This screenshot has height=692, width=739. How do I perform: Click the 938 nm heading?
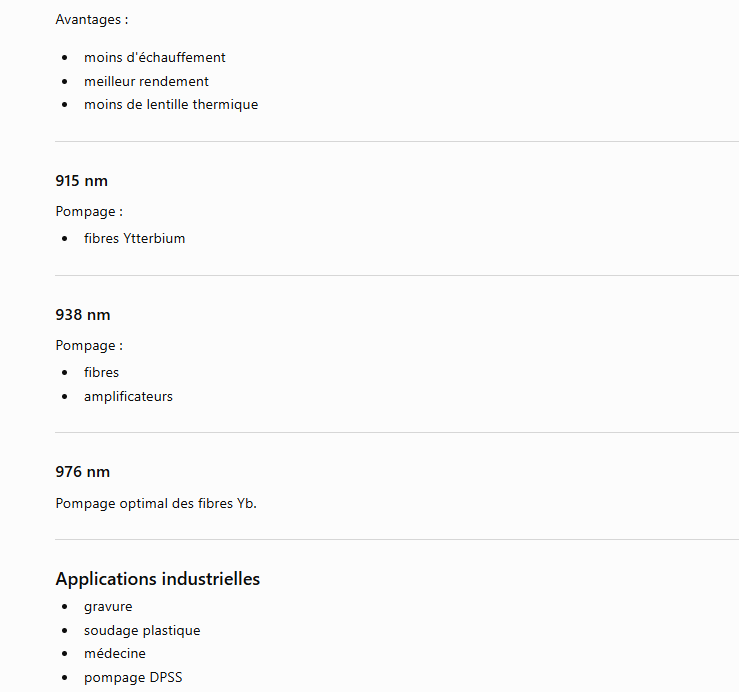pos(83,315)
